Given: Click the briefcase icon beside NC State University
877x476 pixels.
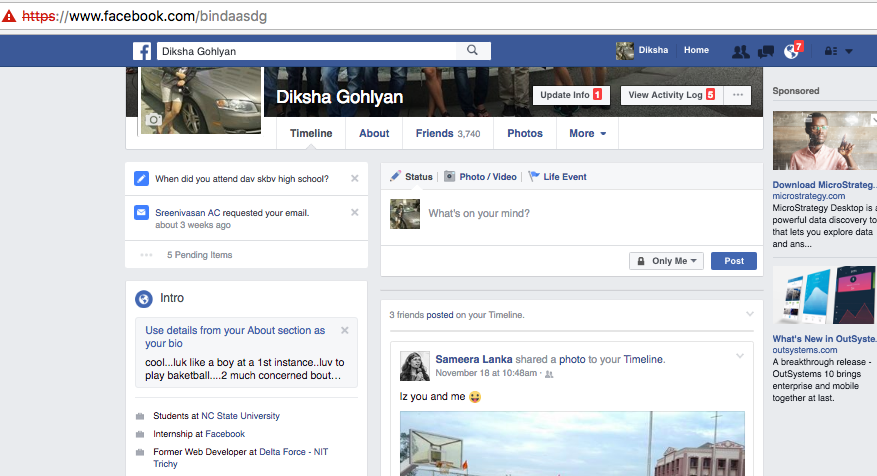Looking at the screenshot, I should pyautogui.click(x=140, y=416).
